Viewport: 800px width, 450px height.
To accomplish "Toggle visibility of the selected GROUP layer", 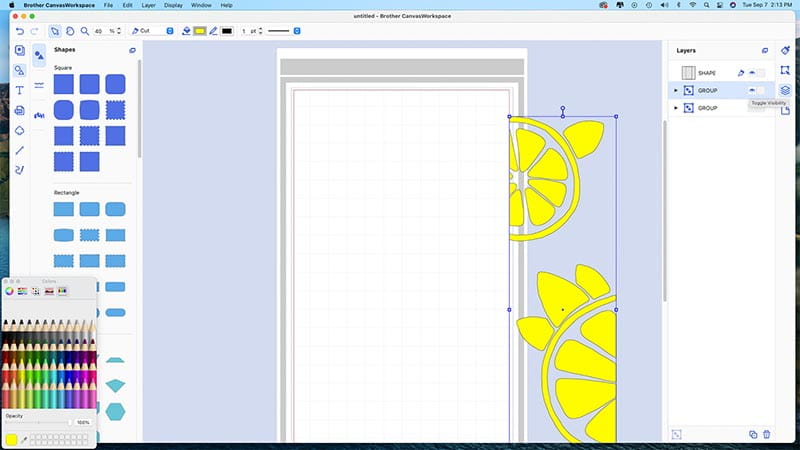I will pos(751,90).
